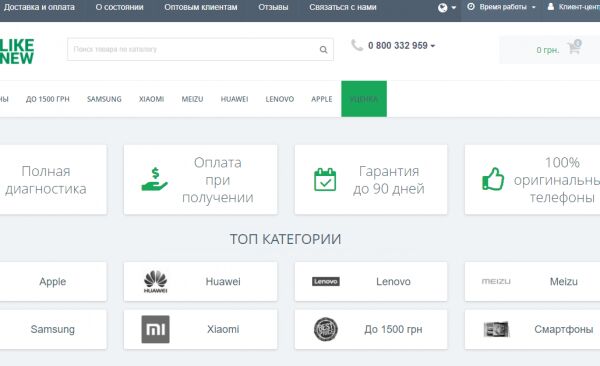Viewport: 600px width, 366px height.
Task: Click the Гарантия до 90 дней text
Action: (x=389, y=180)
